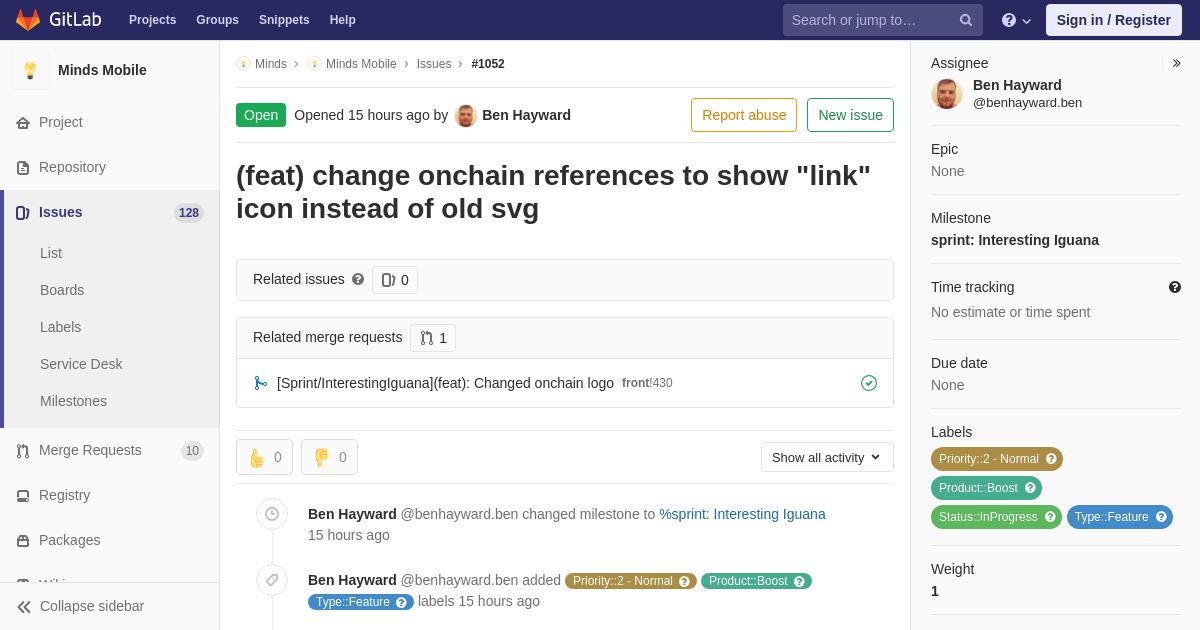
Task: Expand the Help menu dropdown in navbar
Action: (1016, 20)
